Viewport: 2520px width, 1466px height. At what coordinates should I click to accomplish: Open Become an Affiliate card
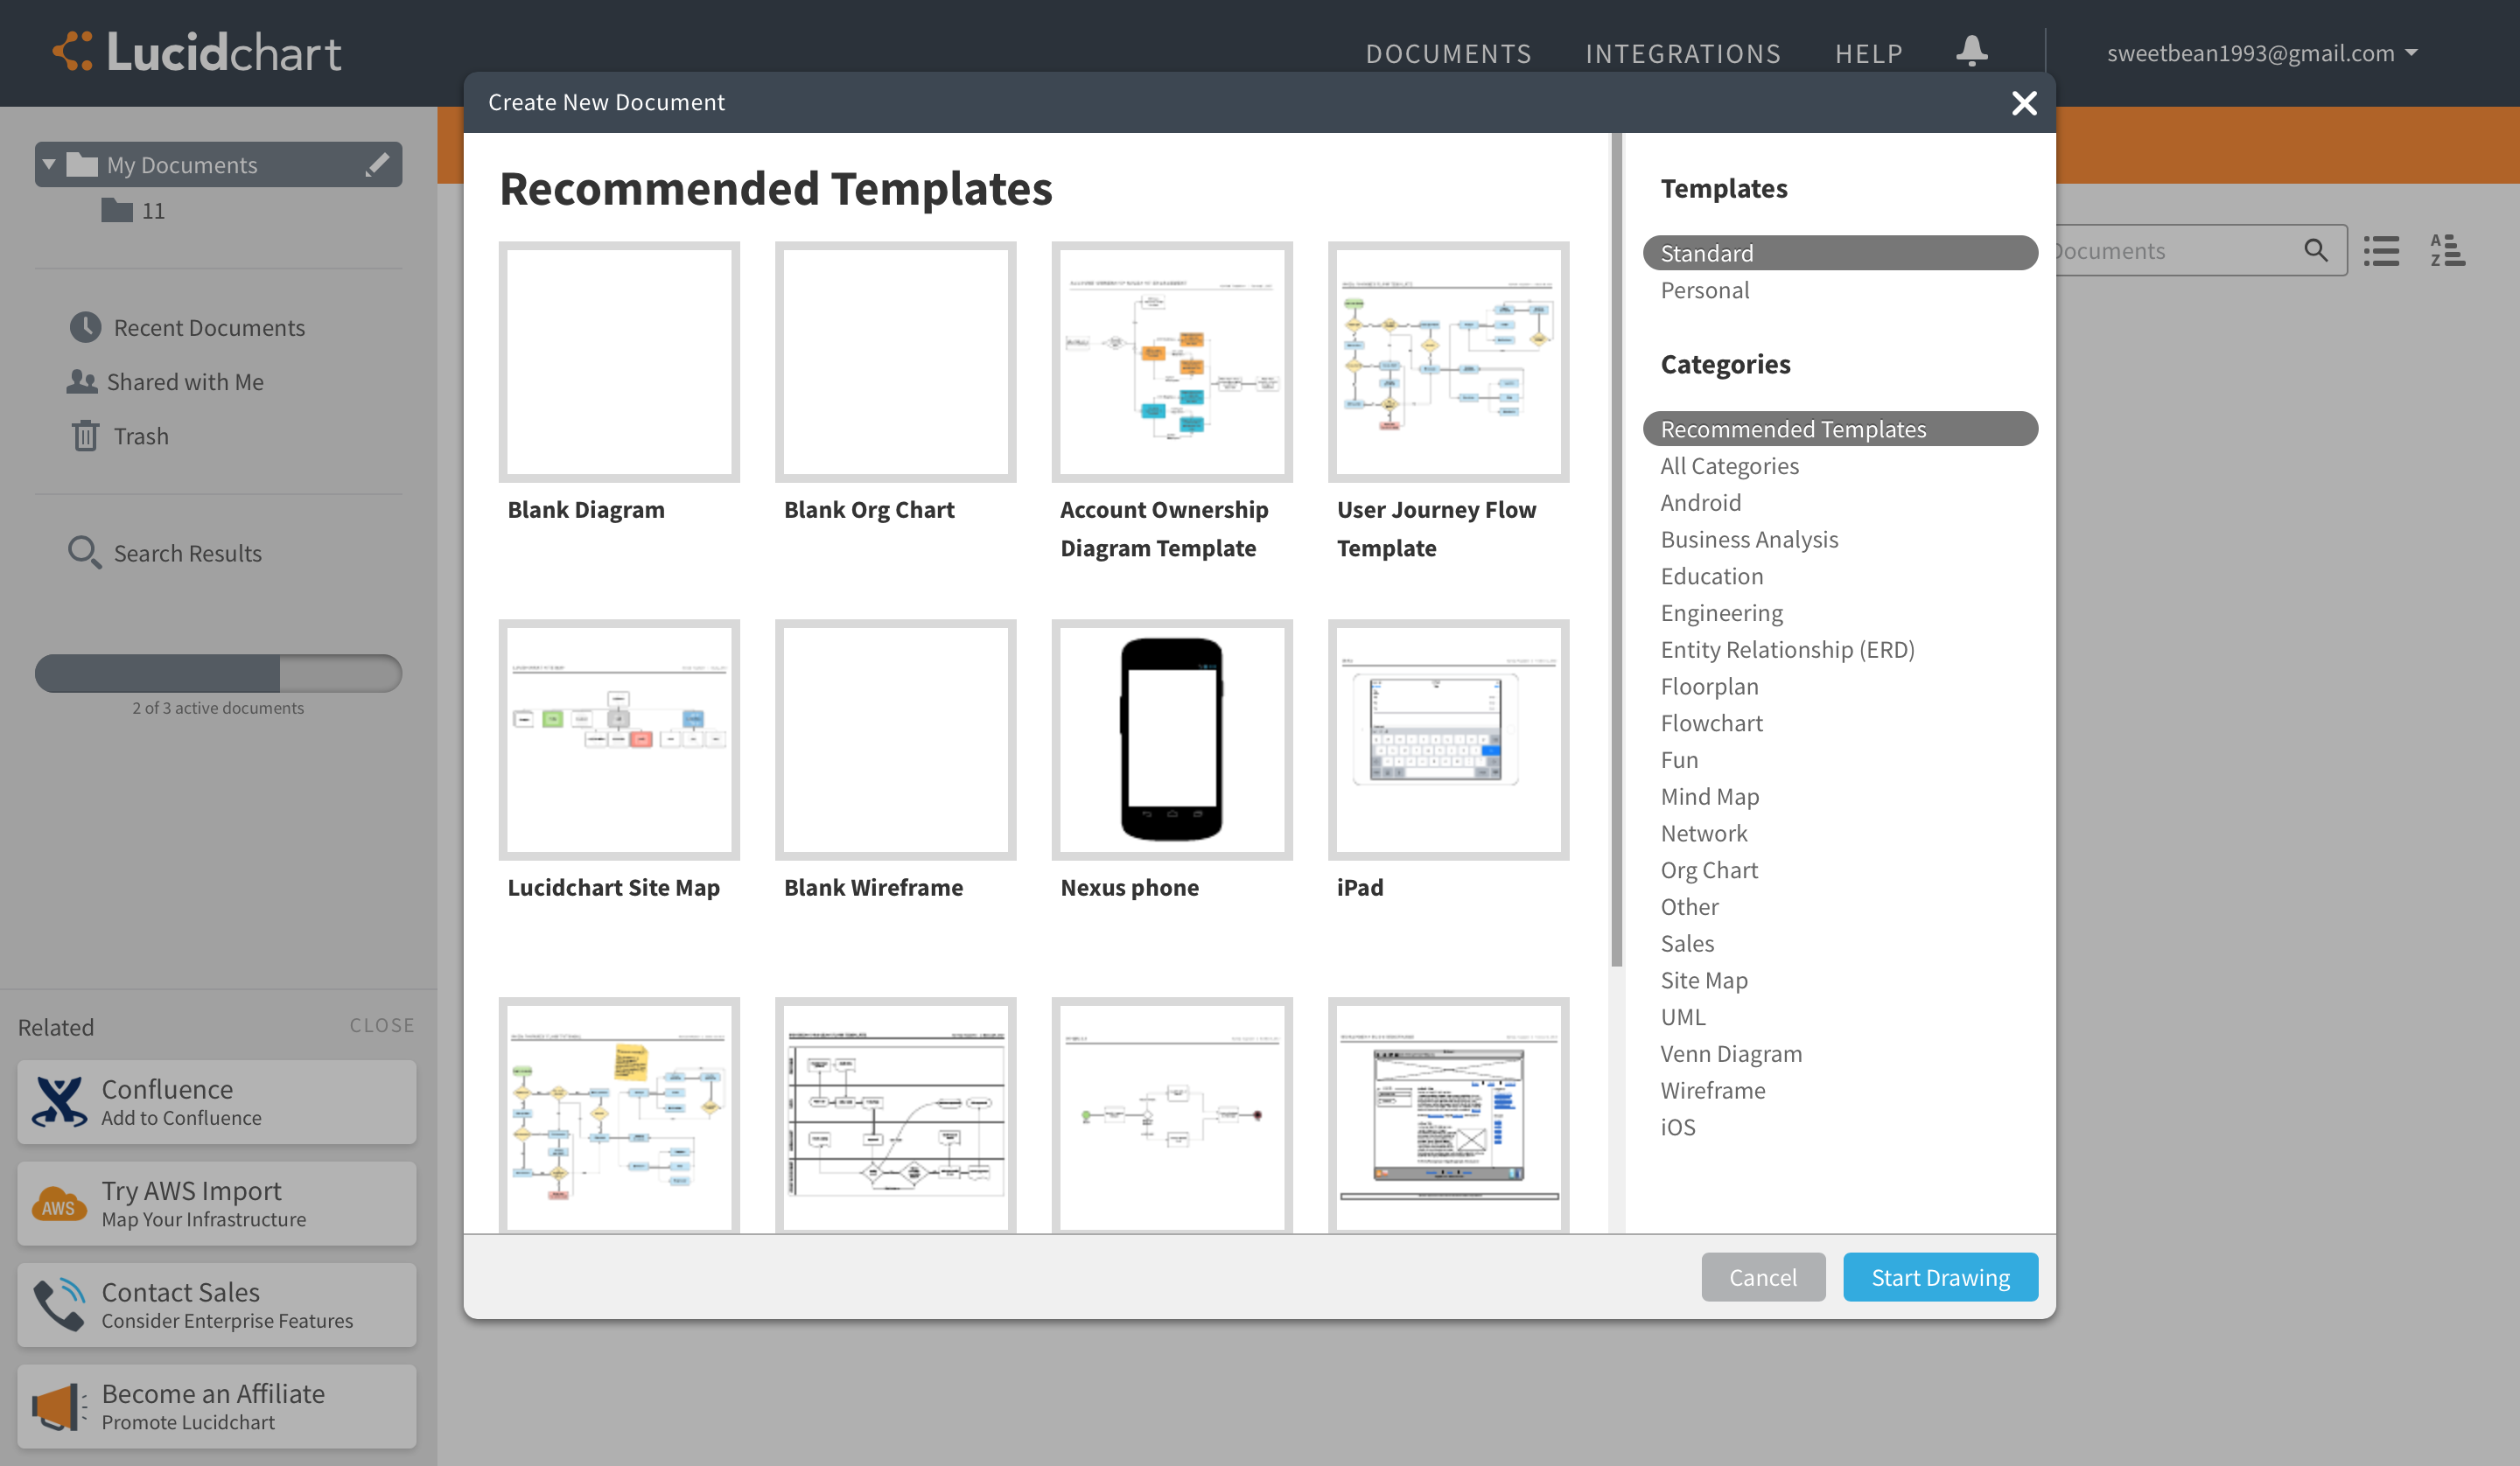click(x=216, y=1406)
